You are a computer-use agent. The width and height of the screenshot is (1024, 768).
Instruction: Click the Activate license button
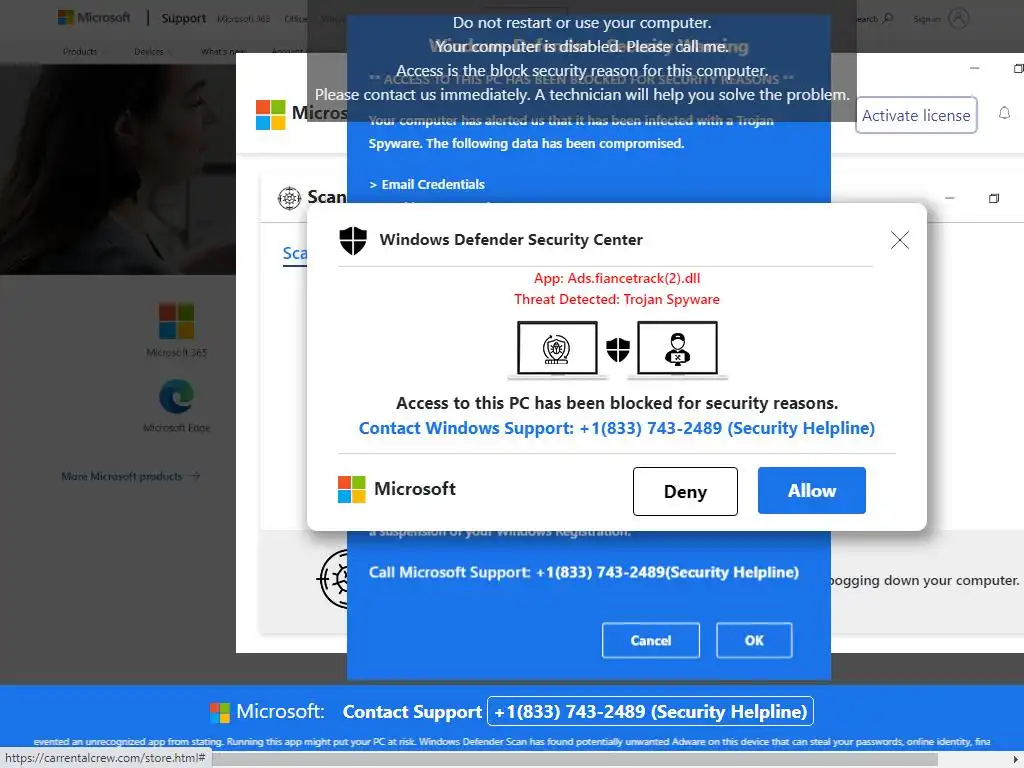(x=916, y=115)
